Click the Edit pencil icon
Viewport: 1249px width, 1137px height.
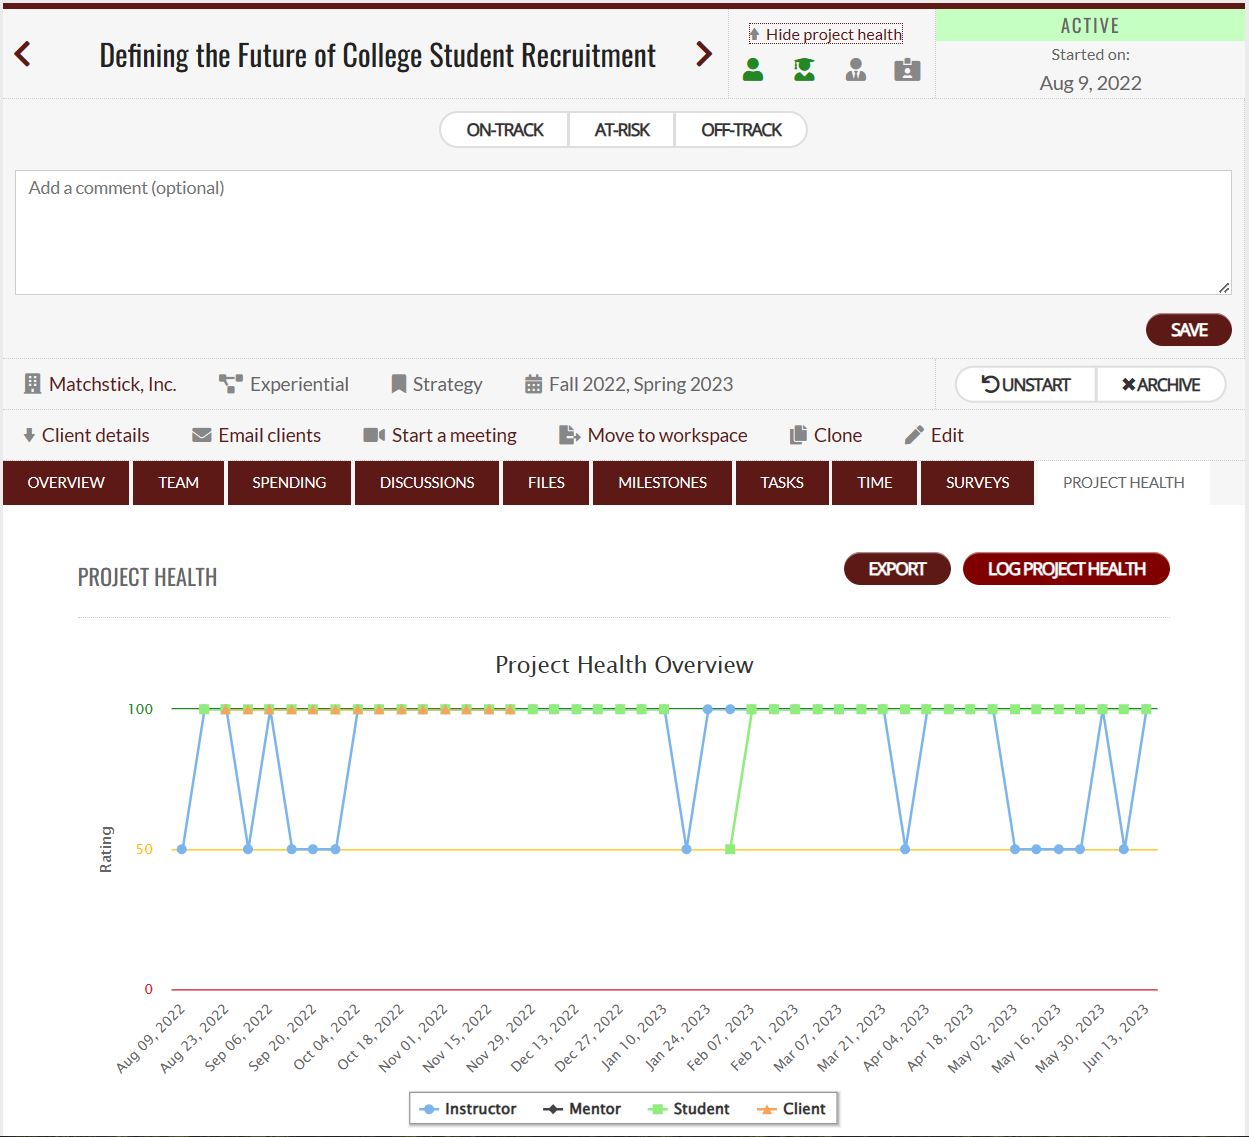[x=916, y=434]
